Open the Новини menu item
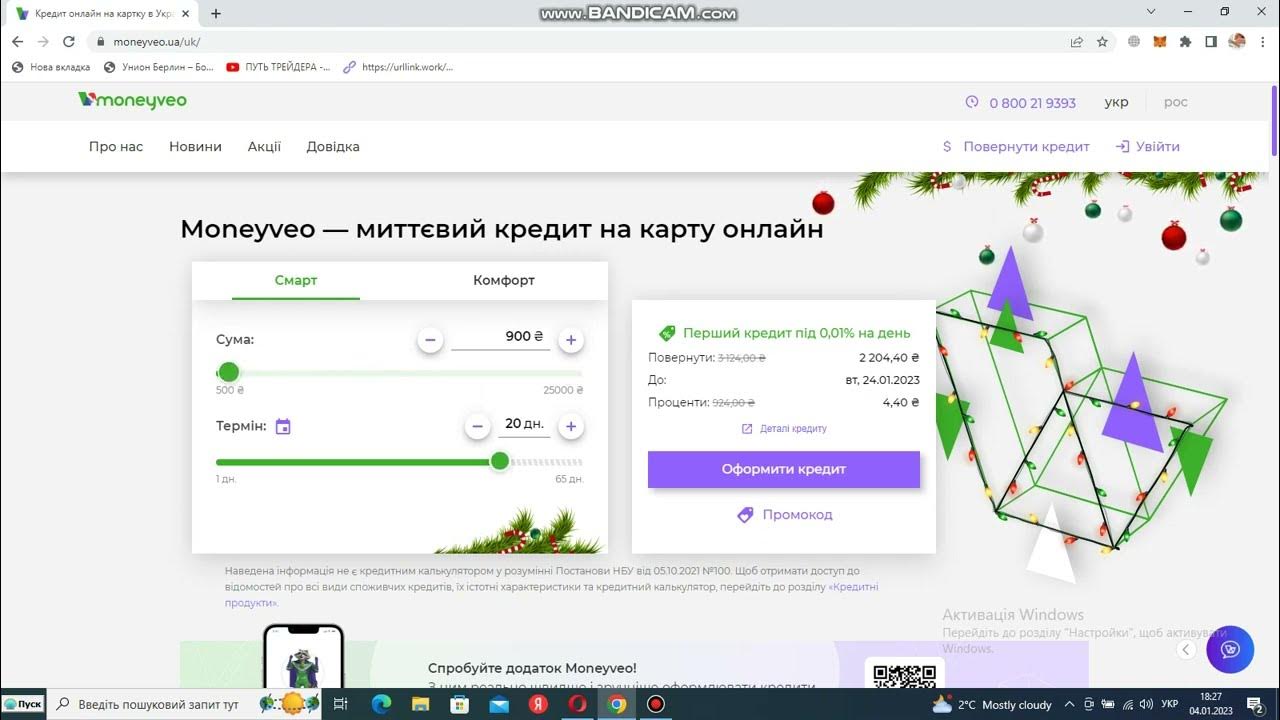 pos(195,147)
